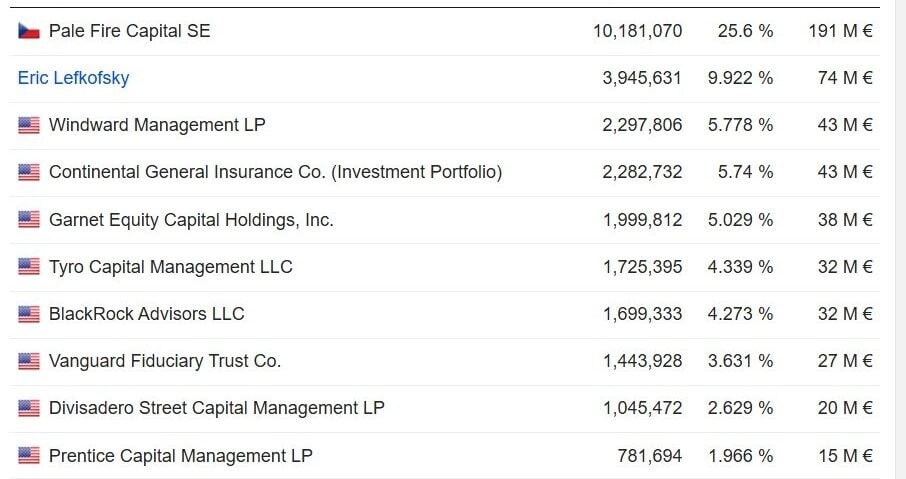Click the flag icon next to Continental General Insurance
The width and height of the screenshot is (906, 479).
[x=29, y=172]
